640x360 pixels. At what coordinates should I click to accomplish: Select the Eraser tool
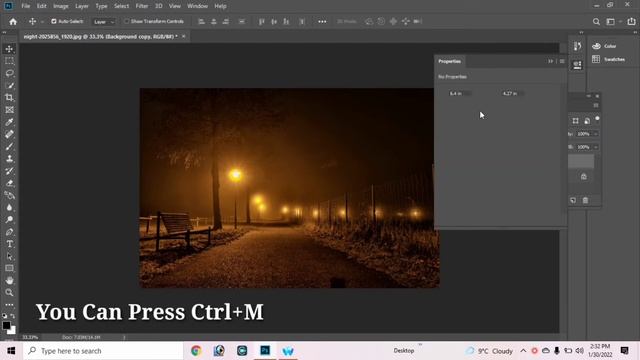click(x=9, y=183)
